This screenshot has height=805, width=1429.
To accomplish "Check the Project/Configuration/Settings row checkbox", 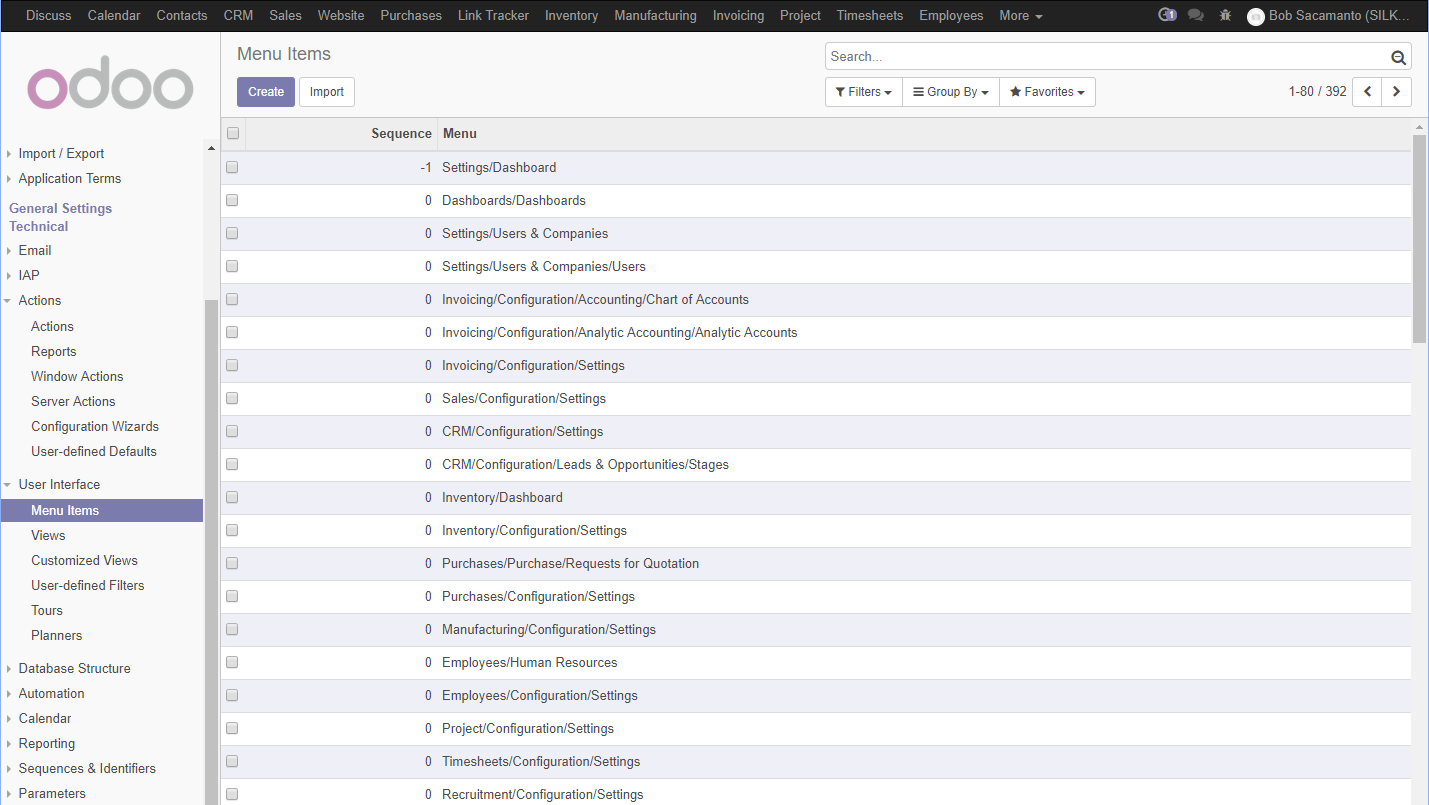I will tap(232, 728).
